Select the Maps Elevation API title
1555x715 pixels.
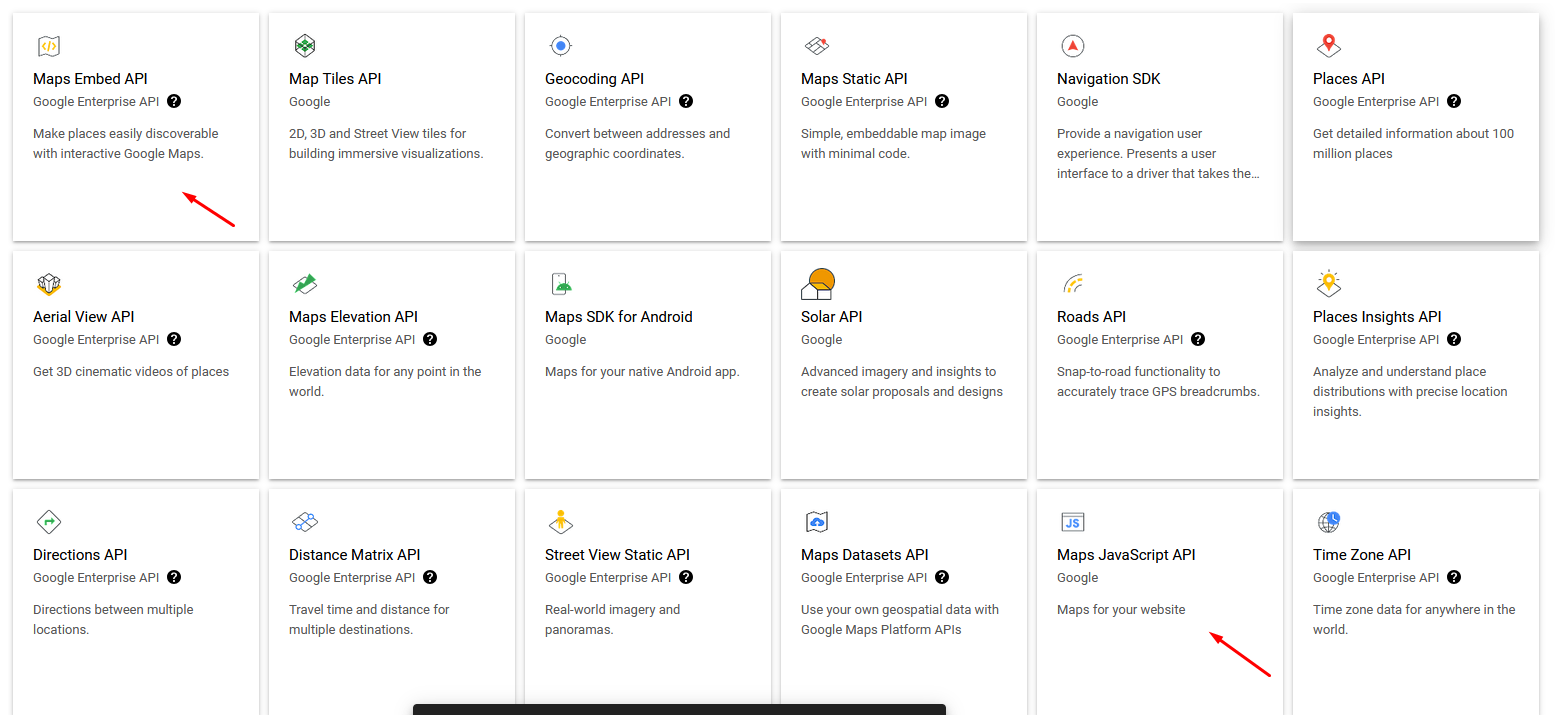point(353,317)
